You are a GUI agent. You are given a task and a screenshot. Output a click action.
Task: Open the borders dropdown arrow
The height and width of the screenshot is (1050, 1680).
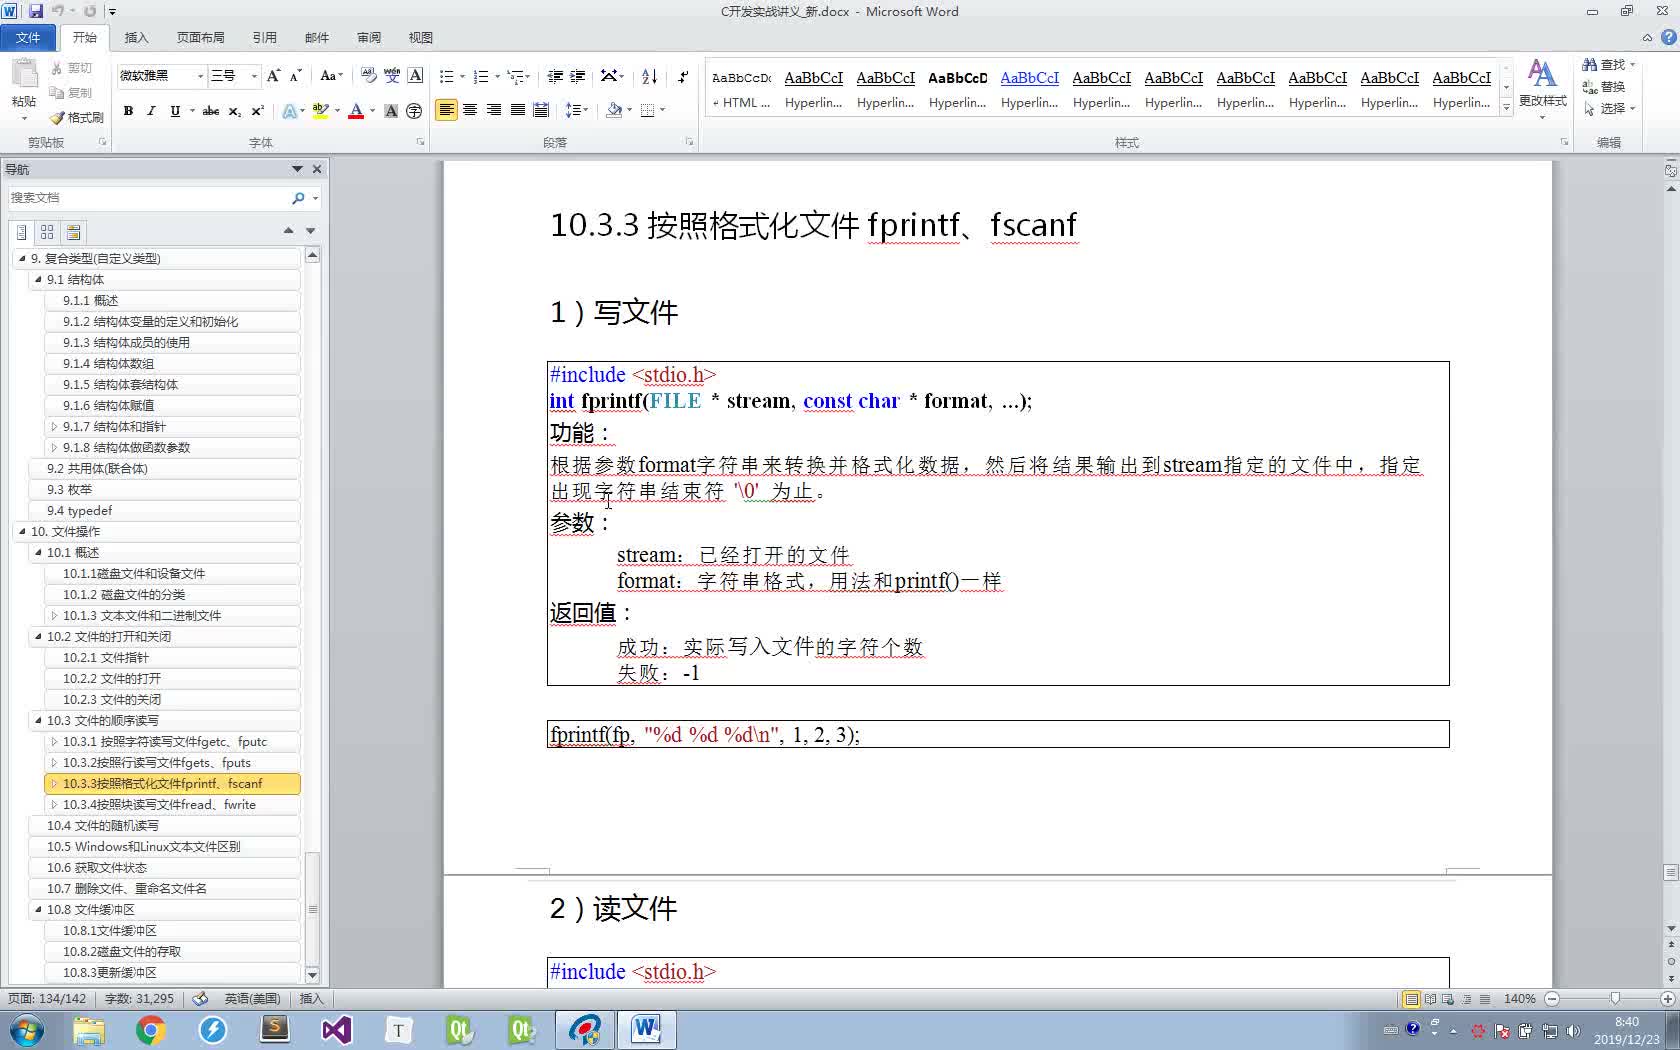coord(663,111)
